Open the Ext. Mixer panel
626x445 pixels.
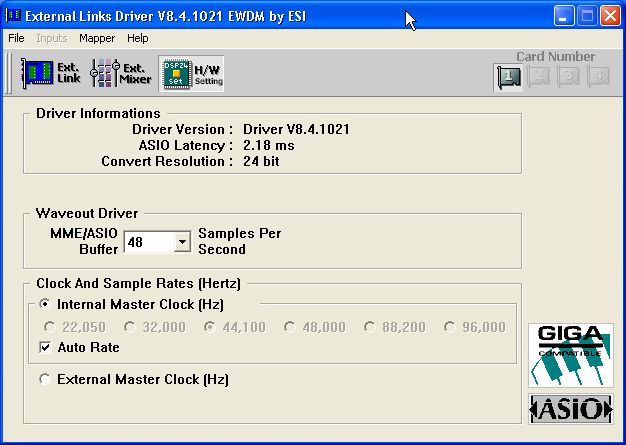121,73
